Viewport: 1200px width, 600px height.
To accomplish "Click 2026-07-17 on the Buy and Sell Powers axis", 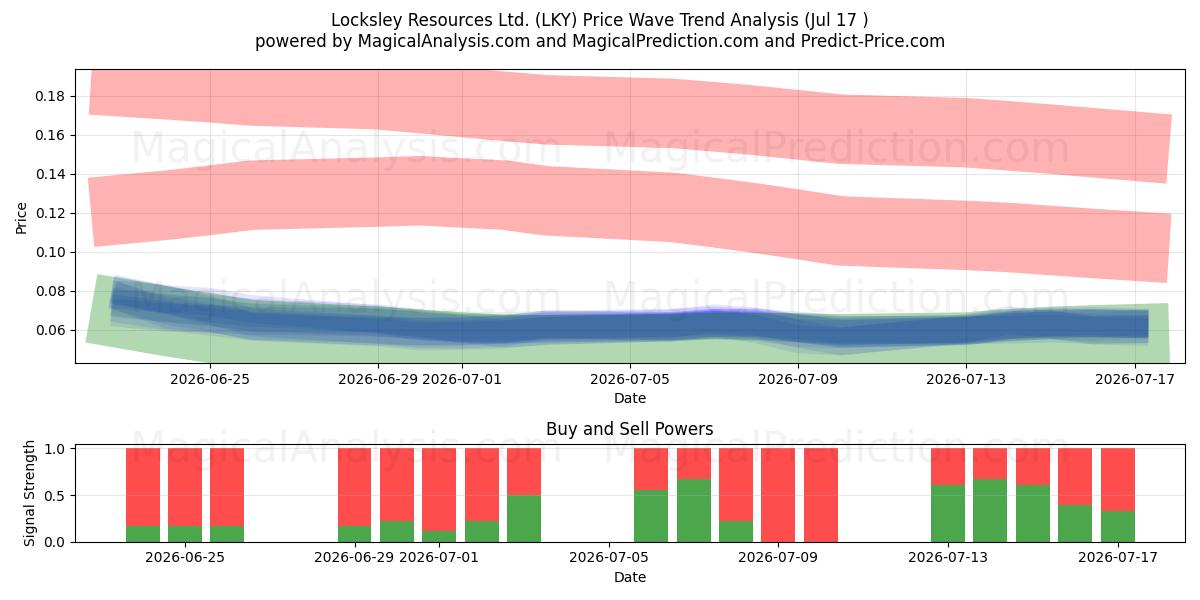I will 1117,558.
